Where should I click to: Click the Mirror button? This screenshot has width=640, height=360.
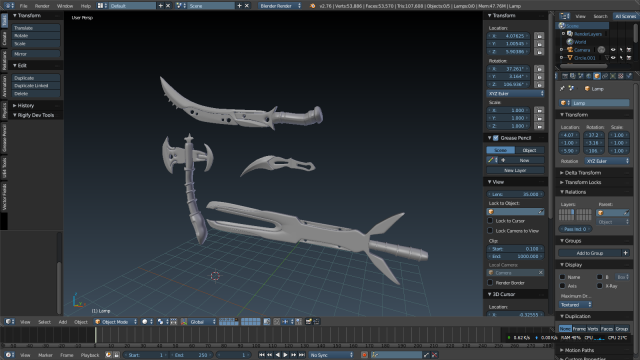click(x=36, y=54)
